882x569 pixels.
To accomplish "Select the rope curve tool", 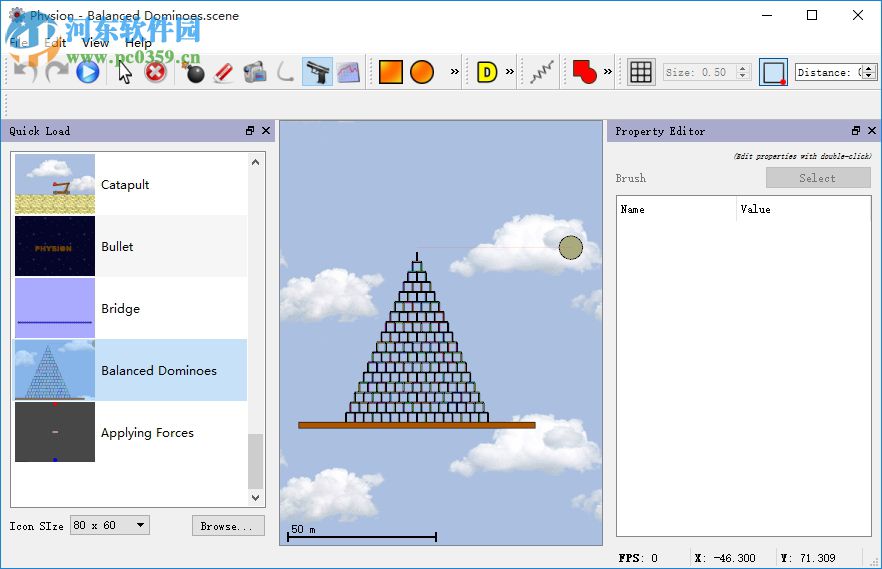I will click(286, 72).
